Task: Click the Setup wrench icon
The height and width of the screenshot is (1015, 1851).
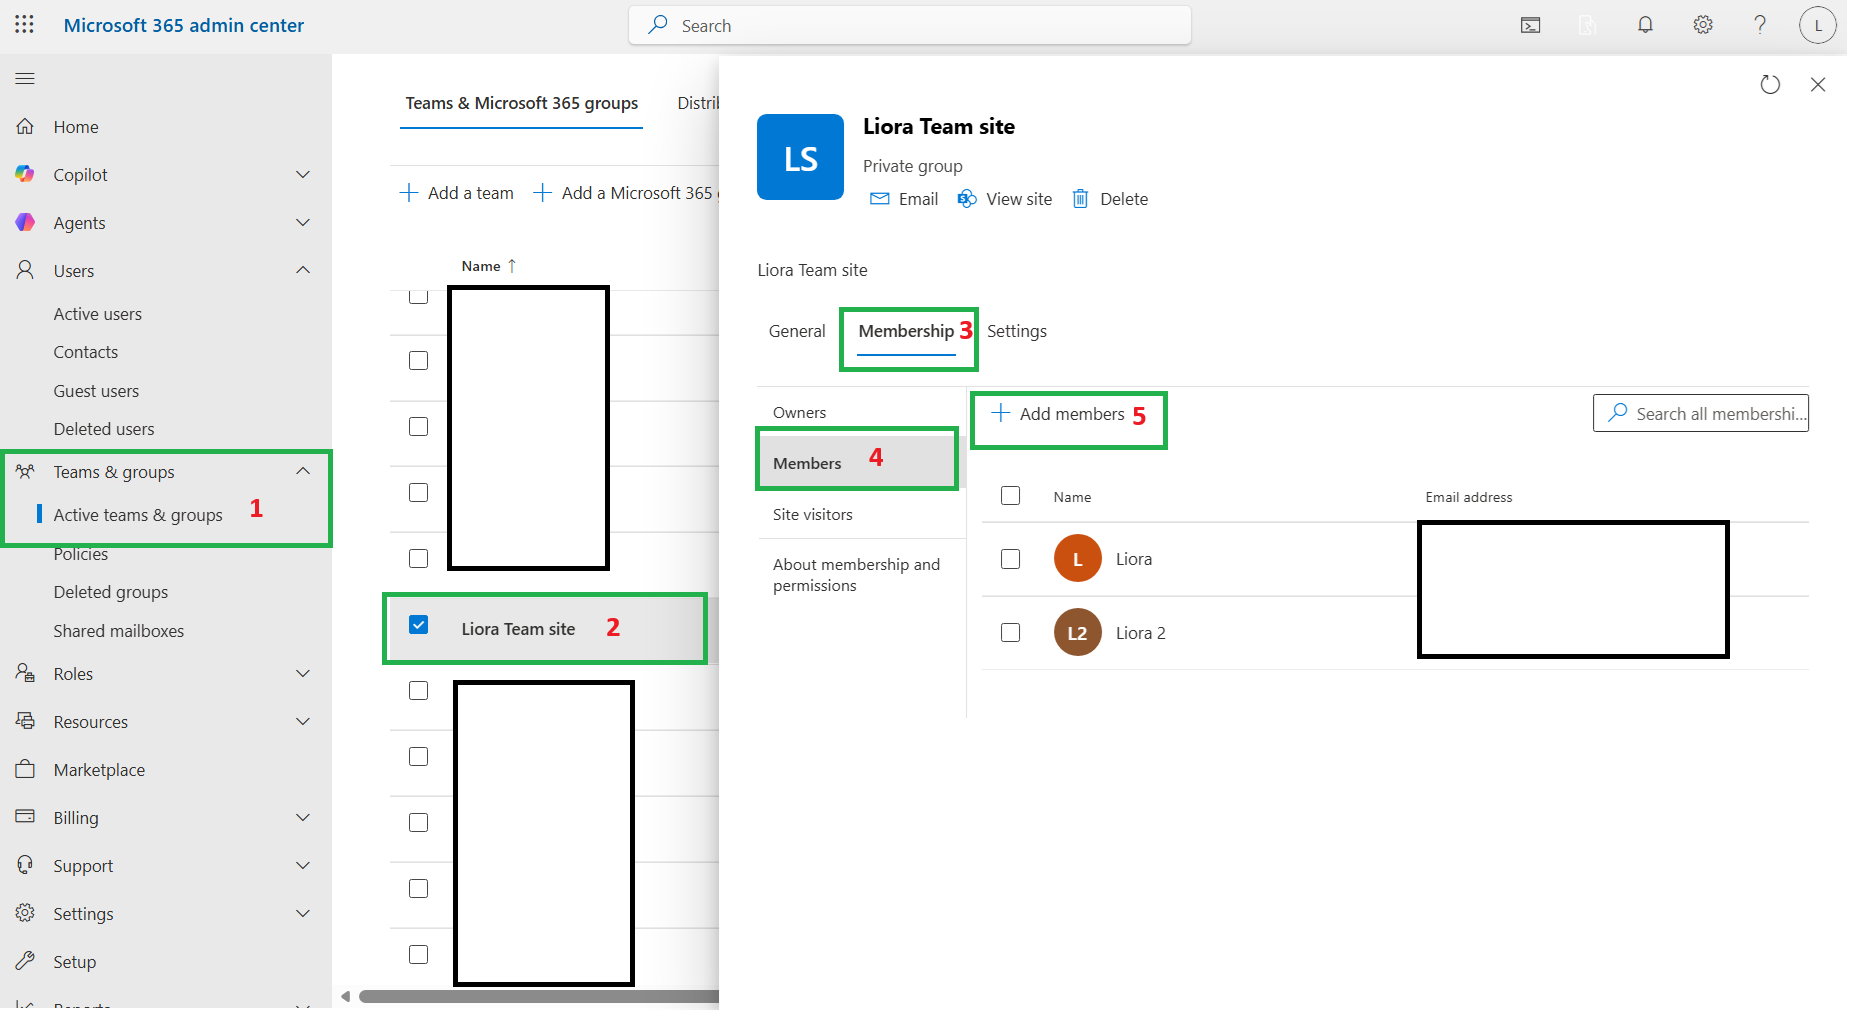Action: coord(25,962)
